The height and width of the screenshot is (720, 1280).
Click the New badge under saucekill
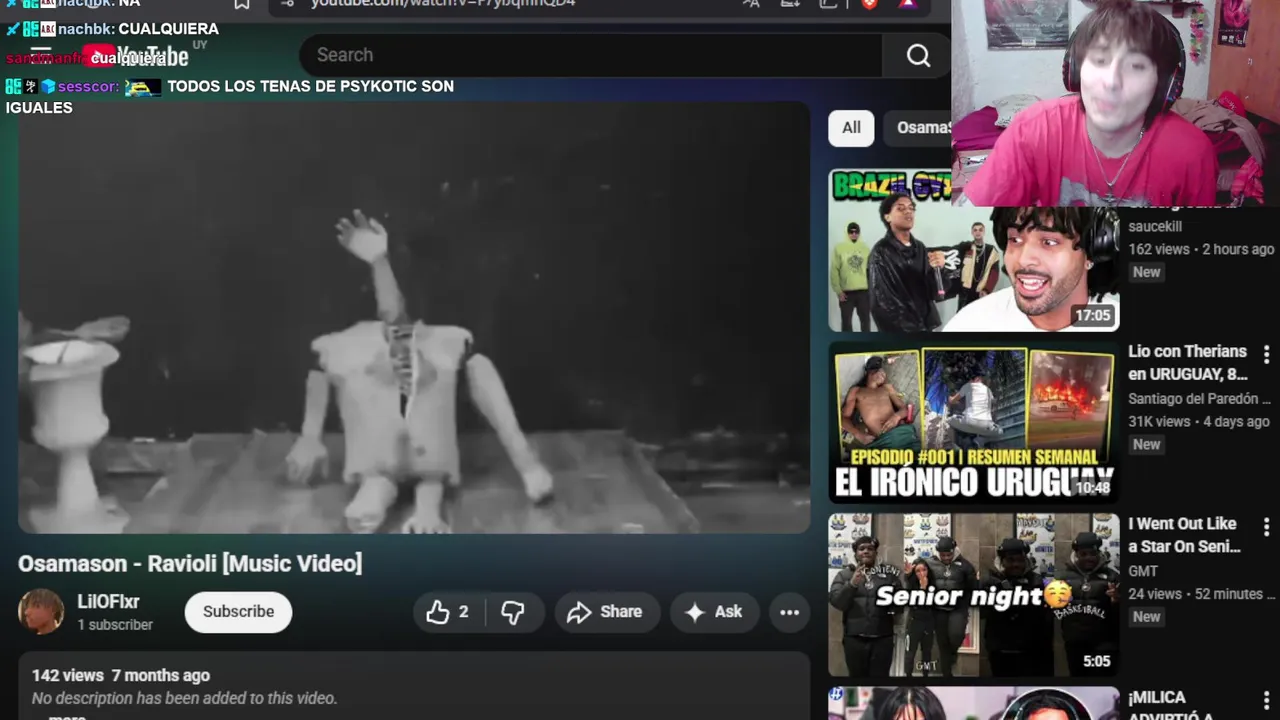pyautogui.click(x=1146, y=272)
